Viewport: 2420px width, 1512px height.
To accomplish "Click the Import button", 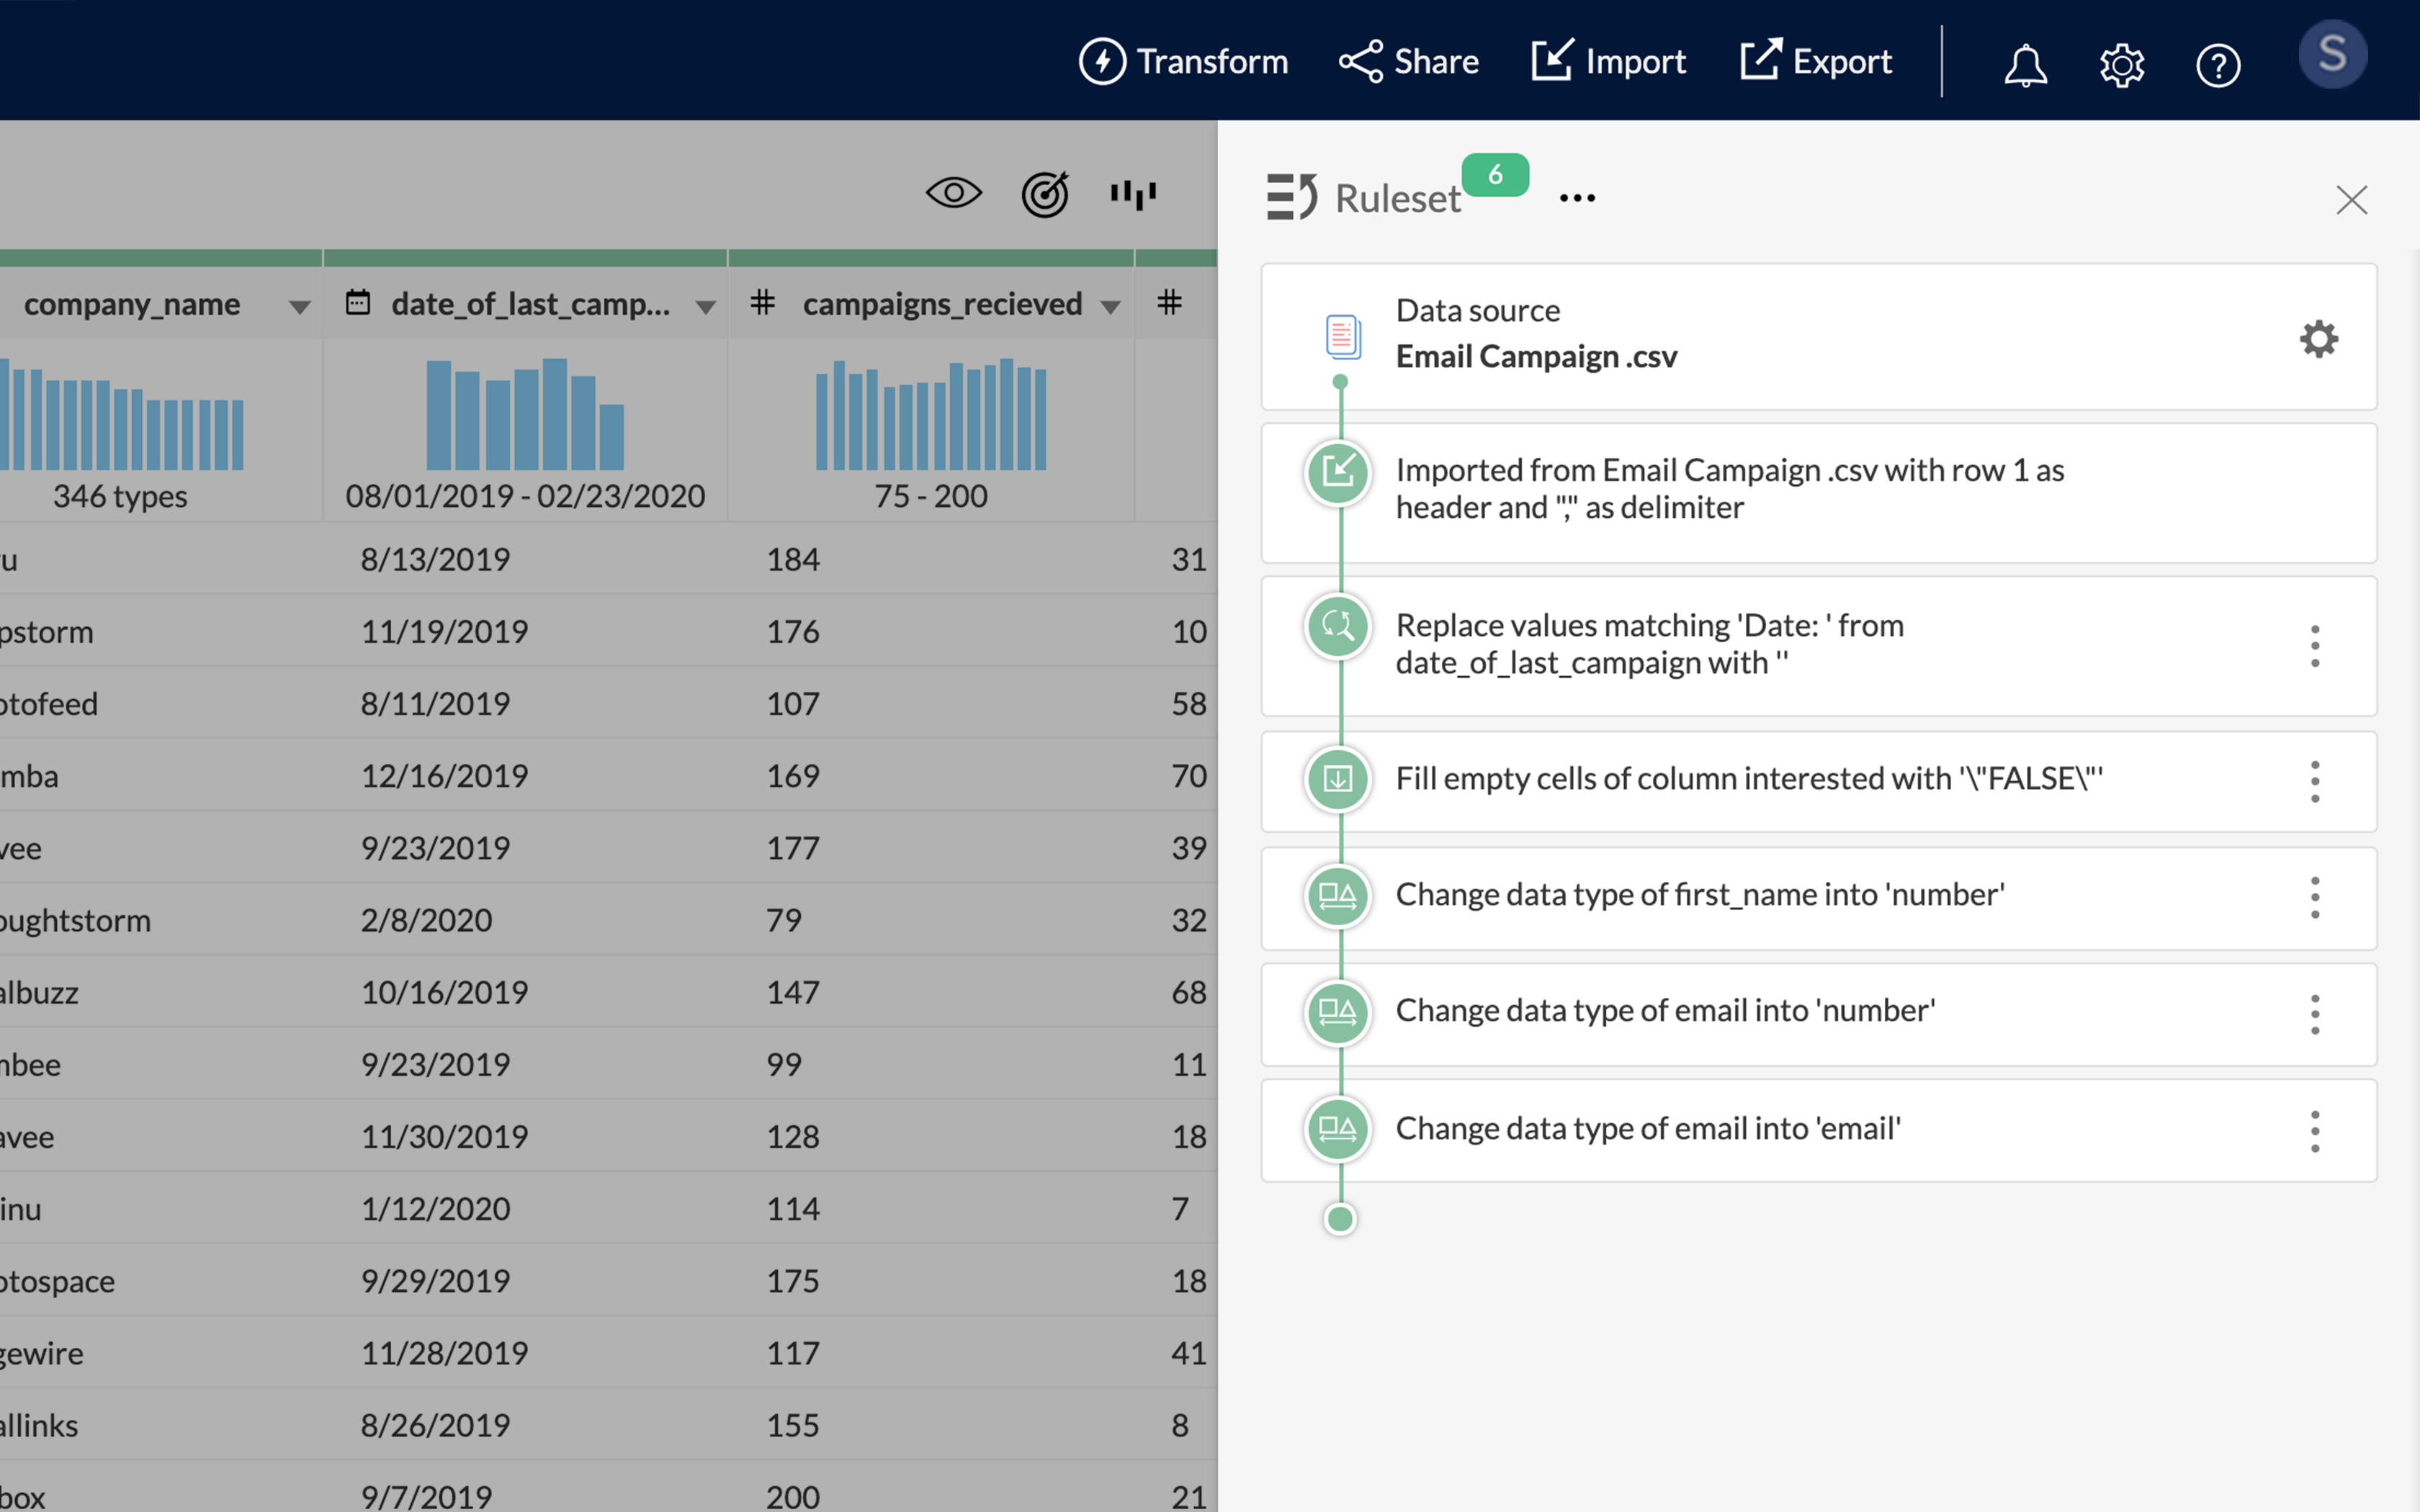I will click(x=1608, y=62).
